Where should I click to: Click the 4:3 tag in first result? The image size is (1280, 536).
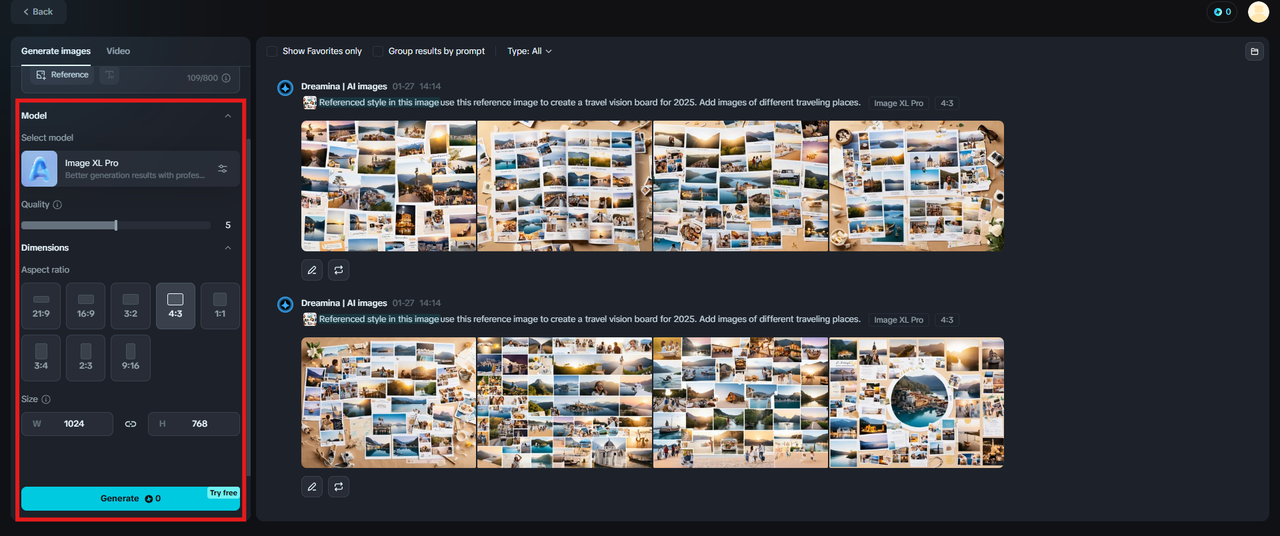point(946,103)
